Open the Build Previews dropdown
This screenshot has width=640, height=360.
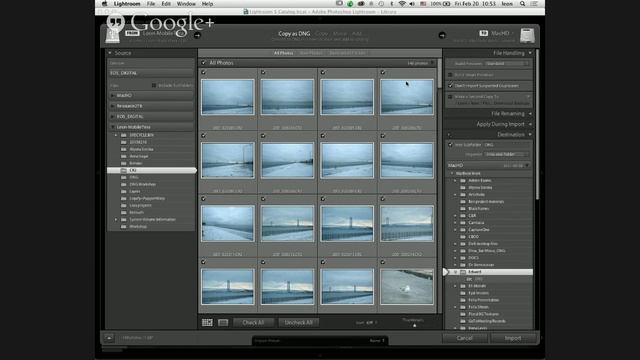507,64
